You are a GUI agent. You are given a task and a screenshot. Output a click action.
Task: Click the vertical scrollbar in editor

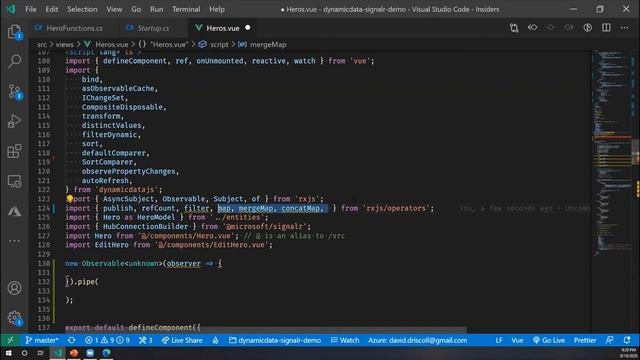tap(635, 152)
